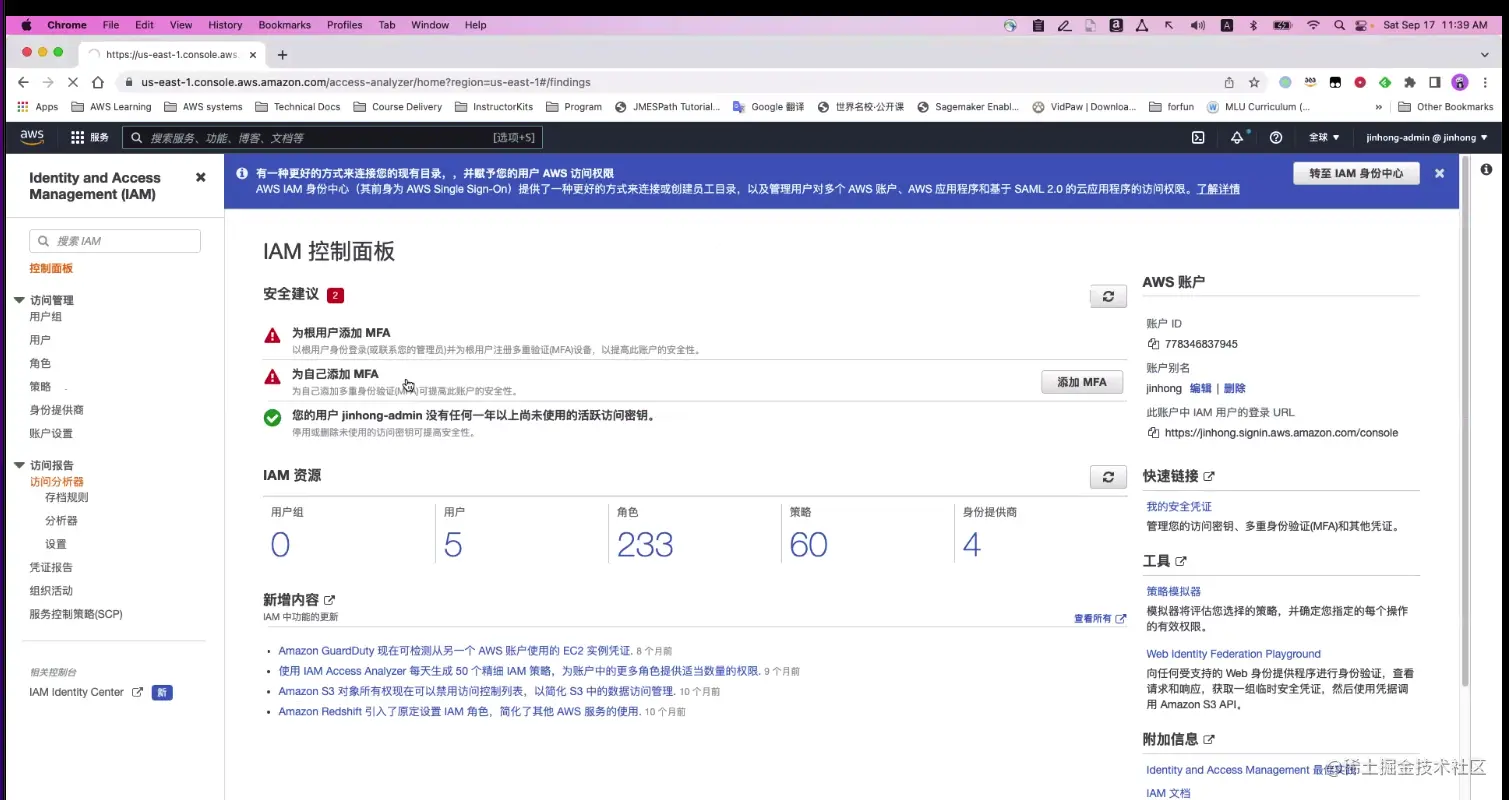Click the page vertical scrollbar
Image resolution: width=1509 pixels, height=800 pixels.
tap(1466, 420)
